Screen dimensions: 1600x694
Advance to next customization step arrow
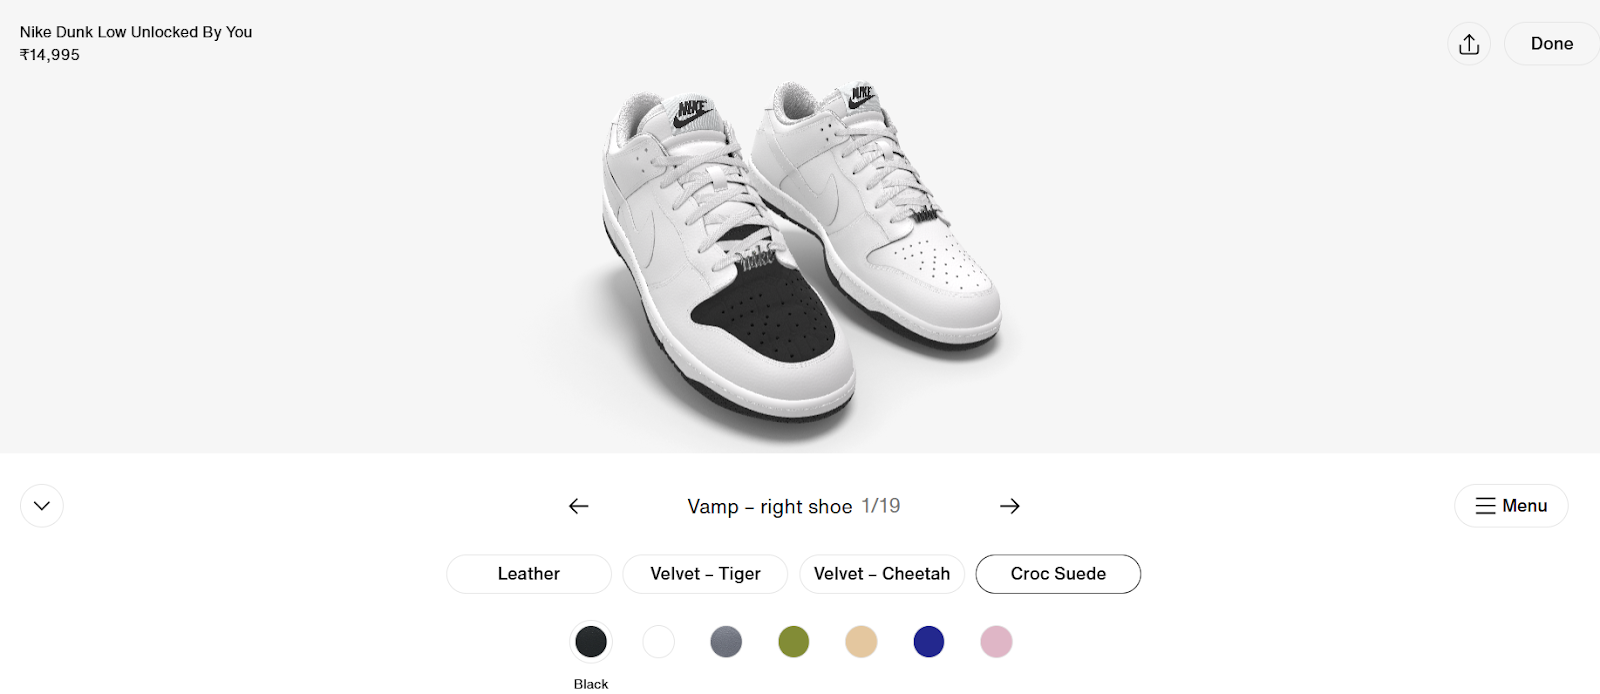click(x=1010, y=506)
